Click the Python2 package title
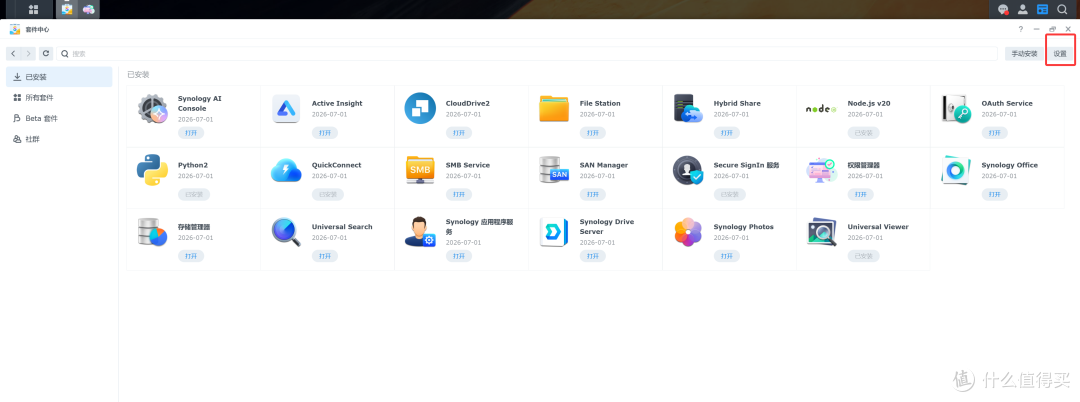1080x402 pixels. (193, 165)
